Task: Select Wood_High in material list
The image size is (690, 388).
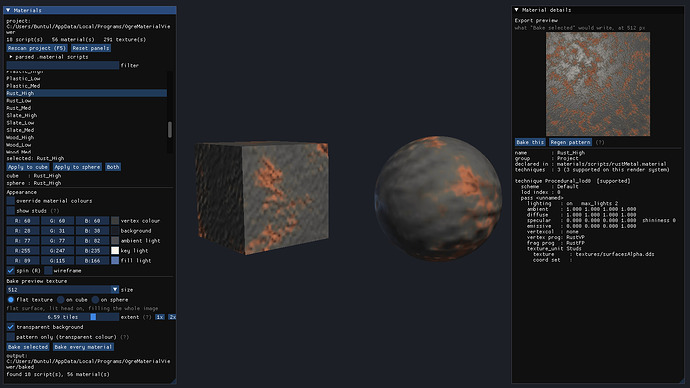Action: 86,137
